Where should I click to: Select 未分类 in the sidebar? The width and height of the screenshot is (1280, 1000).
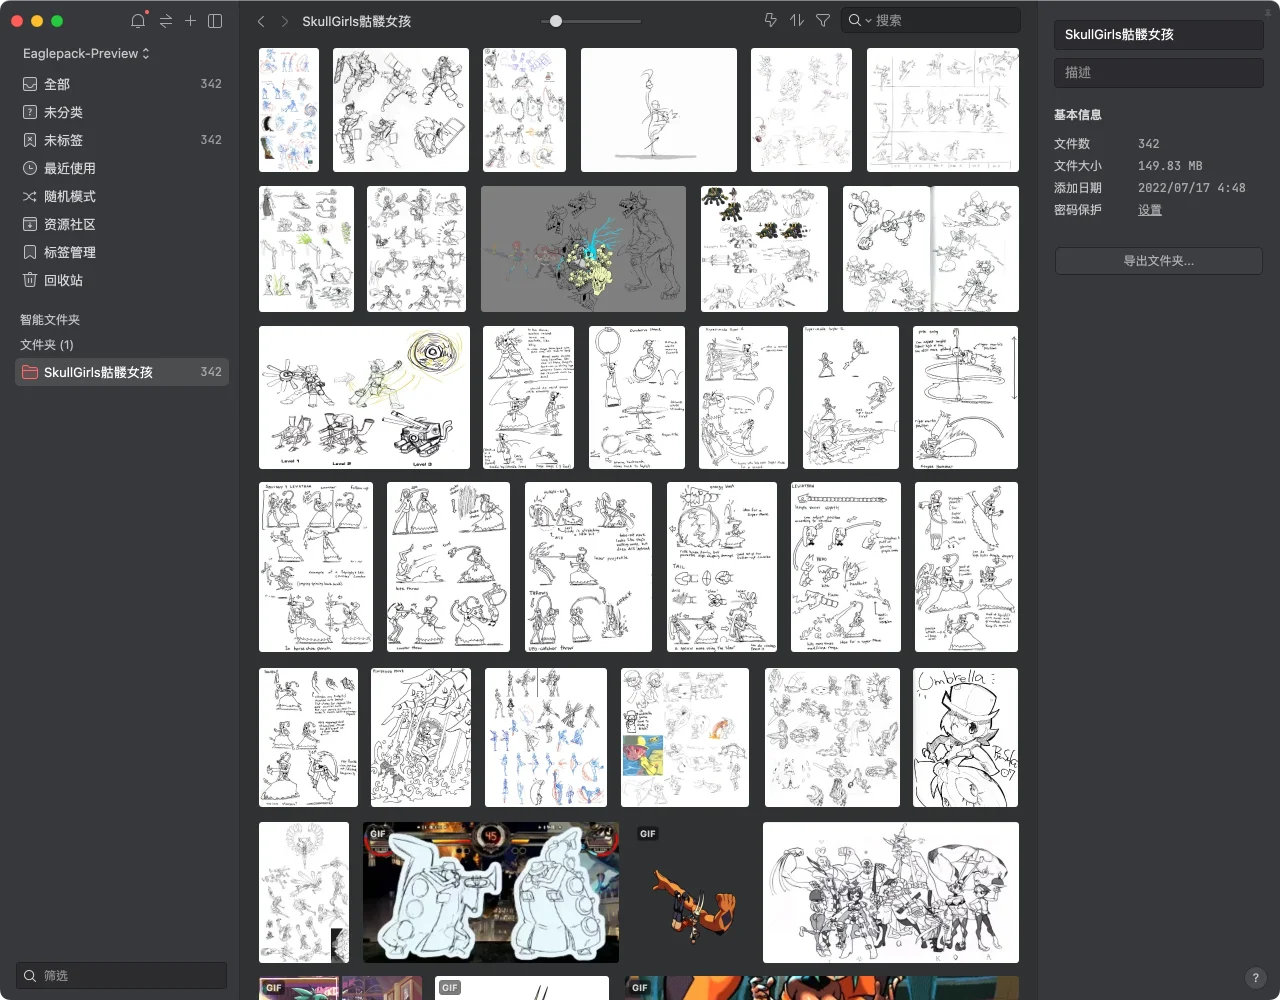click(x=63, y=112)
